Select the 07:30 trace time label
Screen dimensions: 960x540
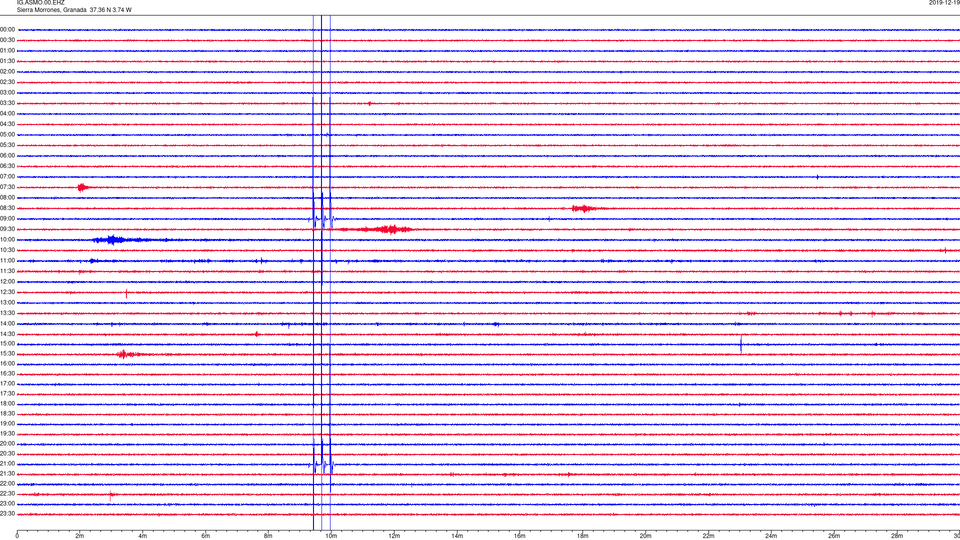click(x=8, y=187)
